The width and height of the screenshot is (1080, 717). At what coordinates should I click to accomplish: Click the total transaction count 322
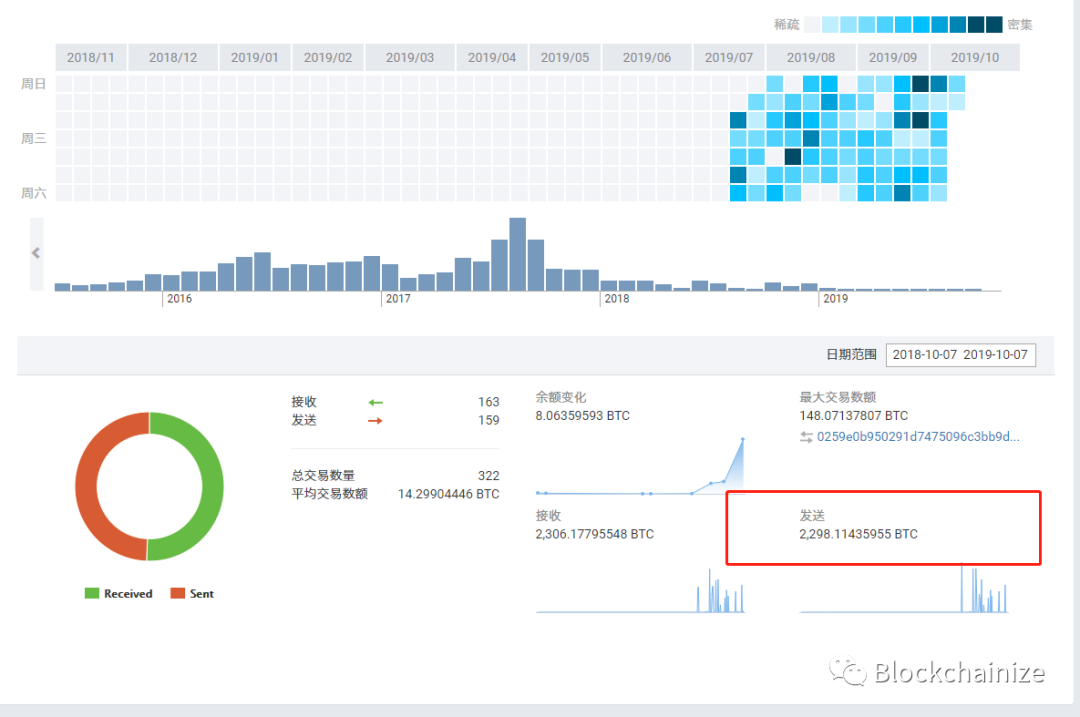pos(488,476)
